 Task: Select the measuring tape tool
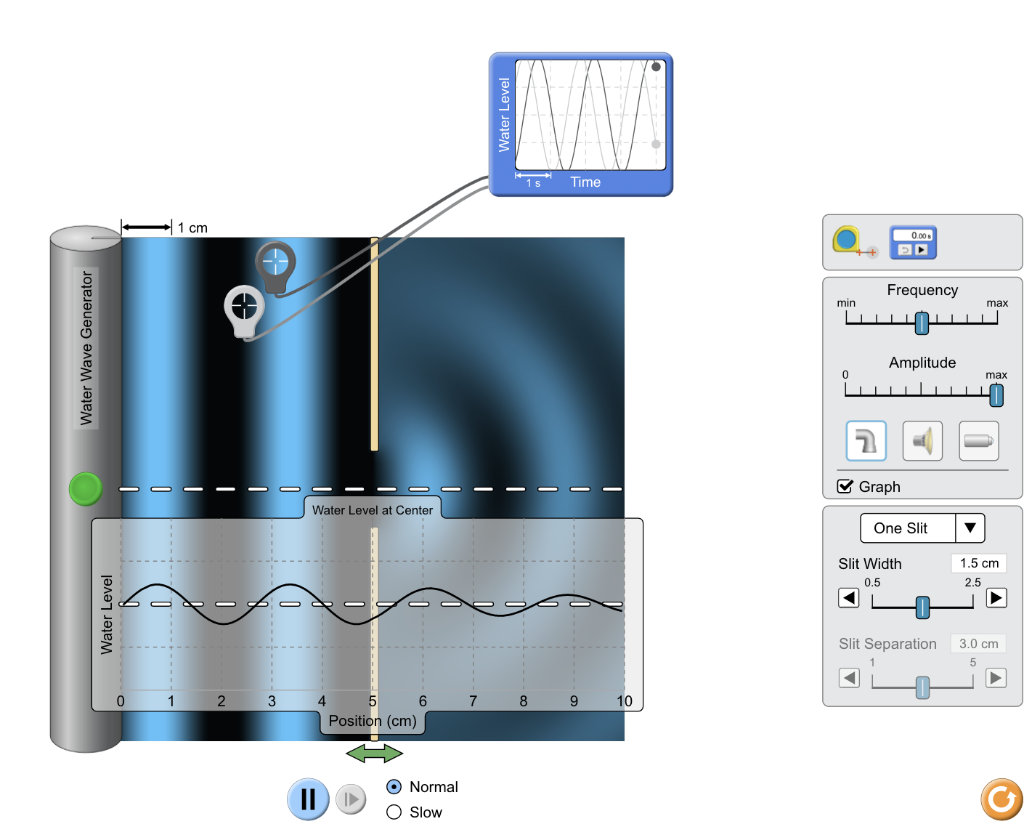click(848, 242)
